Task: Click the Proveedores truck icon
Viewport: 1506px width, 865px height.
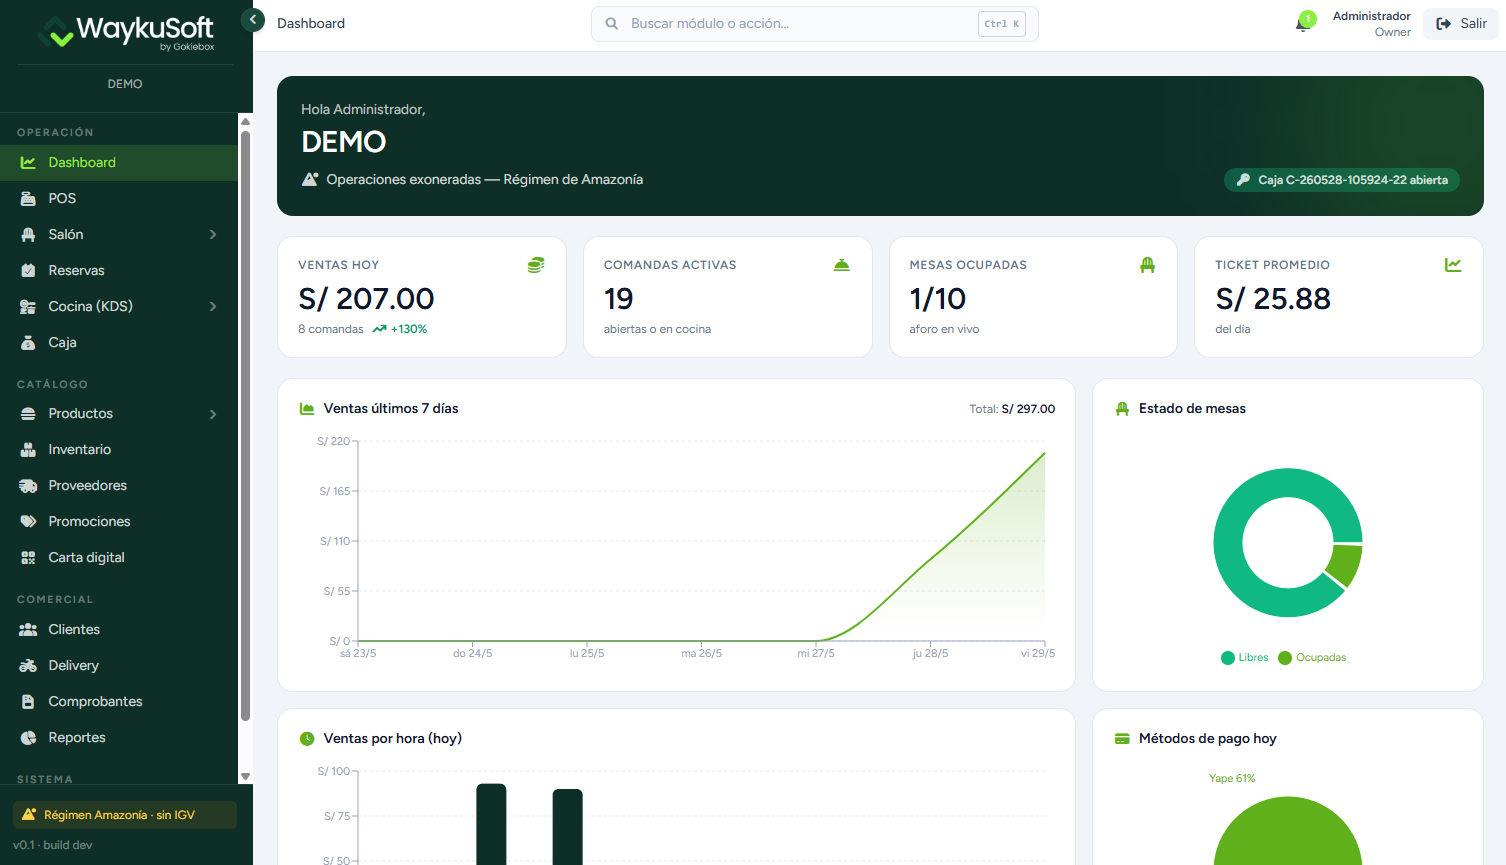Action: tap(28, 486)
